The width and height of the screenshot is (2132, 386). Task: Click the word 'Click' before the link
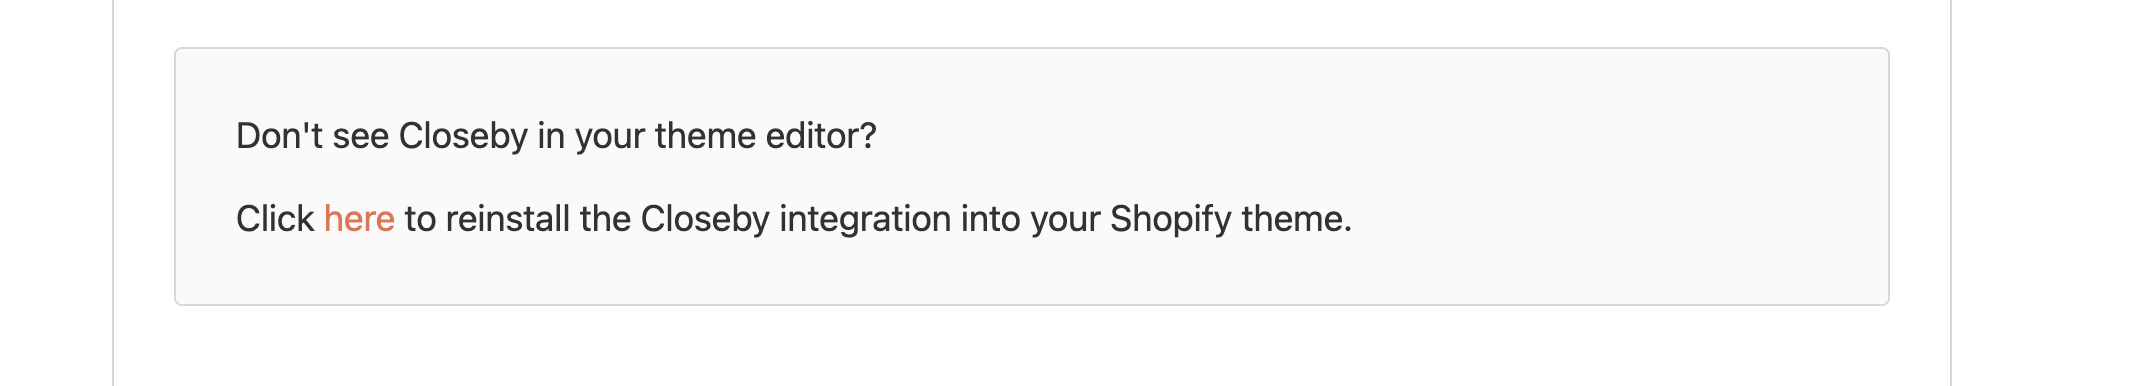click(275, 219)
